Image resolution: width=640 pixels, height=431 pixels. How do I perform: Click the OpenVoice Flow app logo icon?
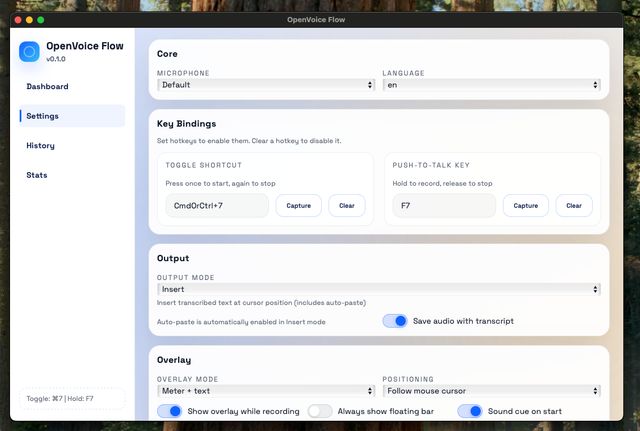[x=29, y=52]
